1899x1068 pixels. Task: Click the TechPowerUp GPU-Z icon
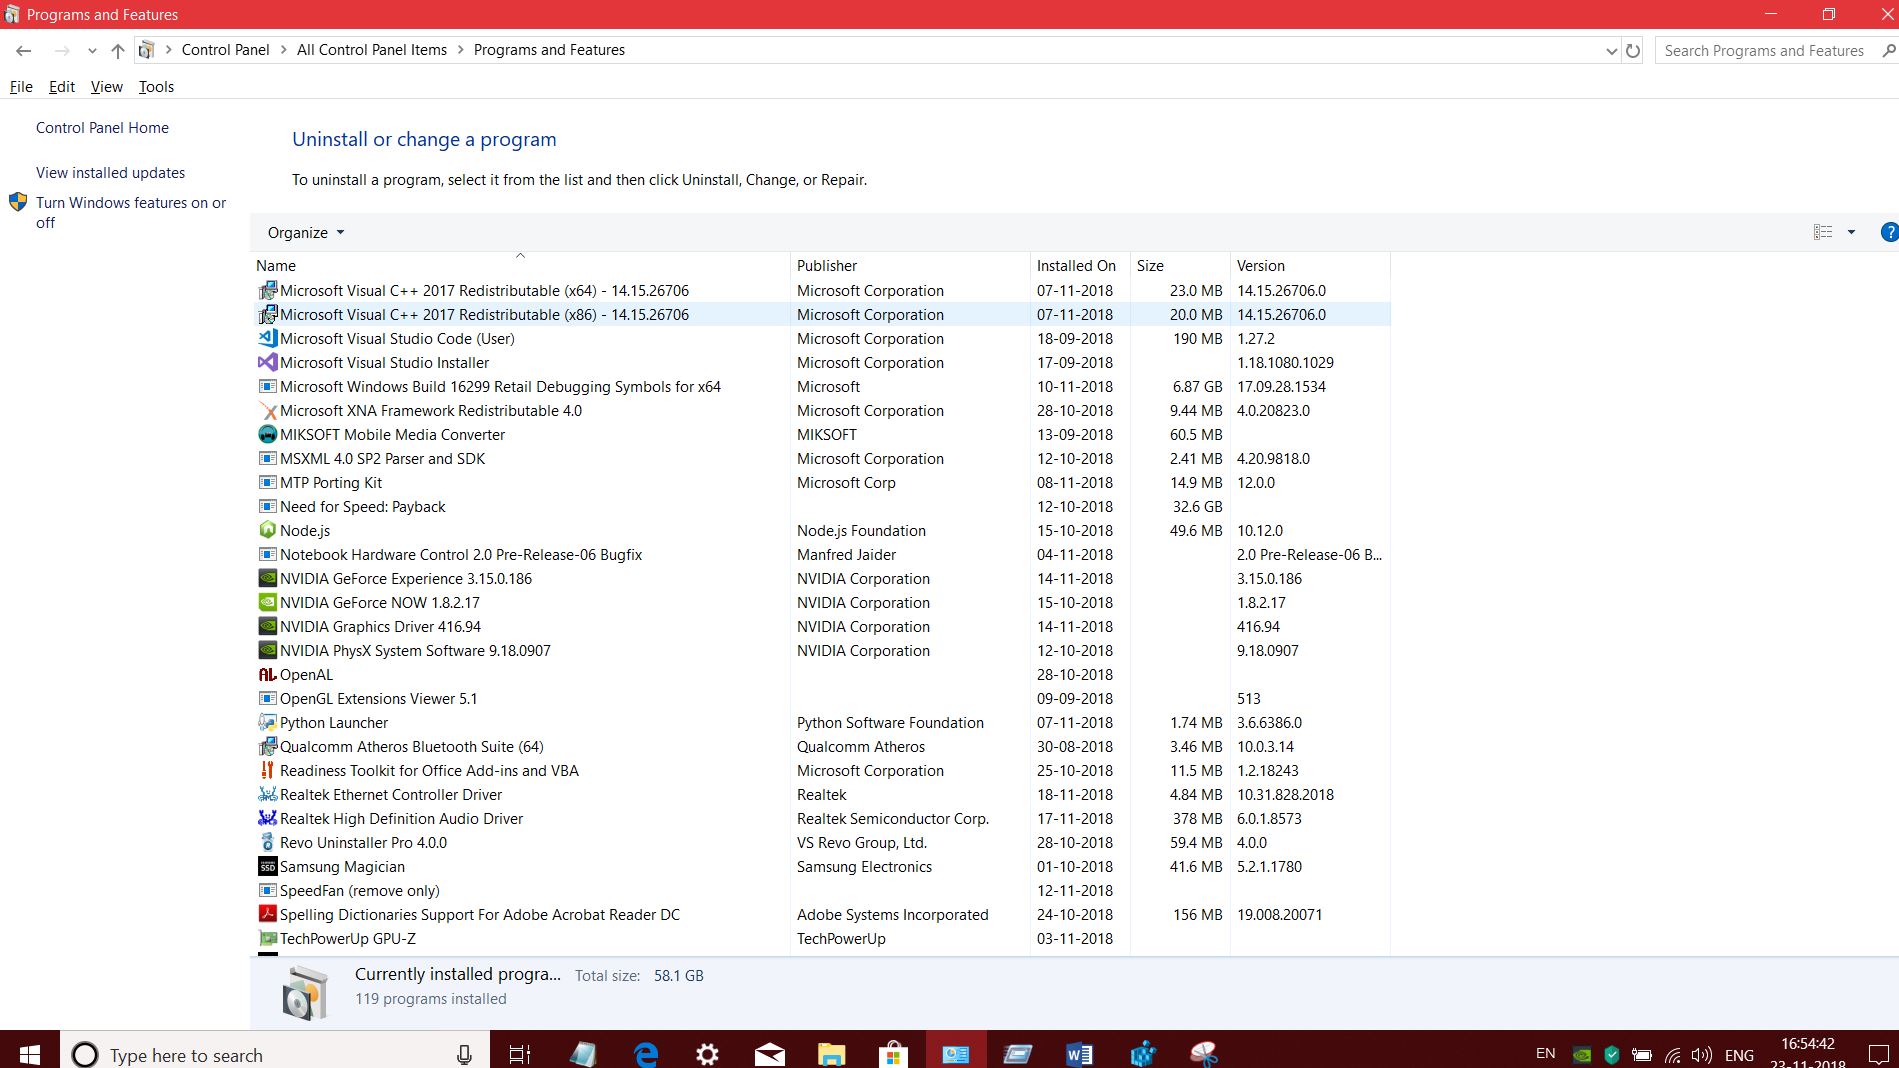[267, 938]
